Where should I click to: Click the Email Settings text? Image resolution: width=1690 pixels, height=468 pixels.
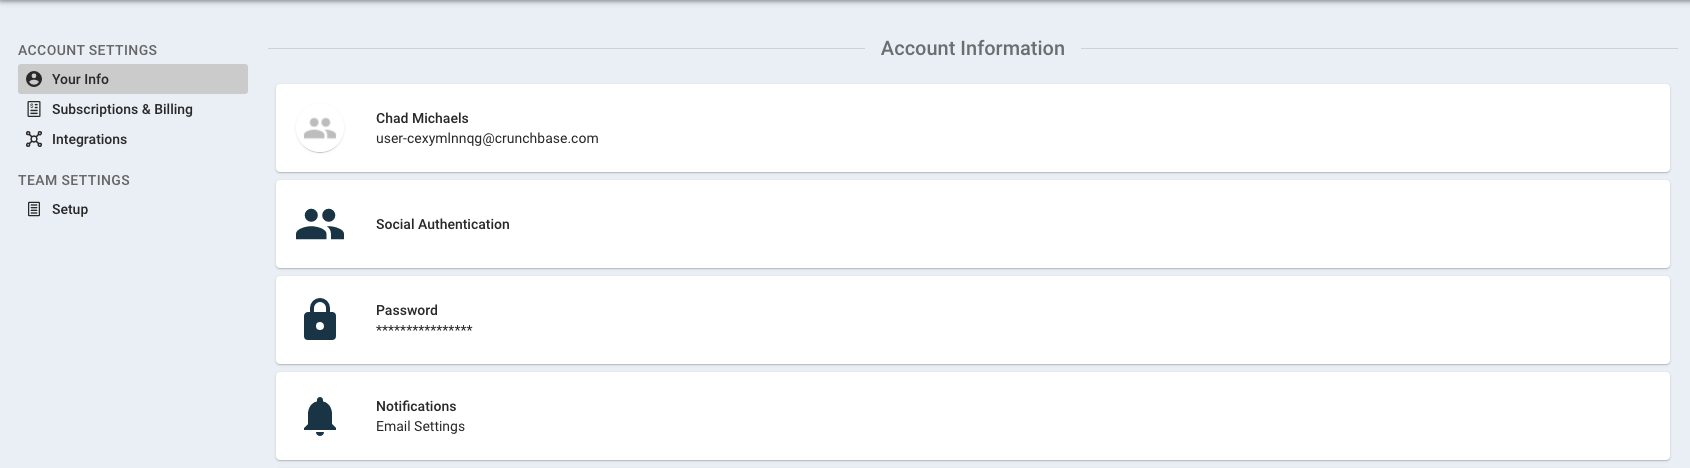pos(420,426)
